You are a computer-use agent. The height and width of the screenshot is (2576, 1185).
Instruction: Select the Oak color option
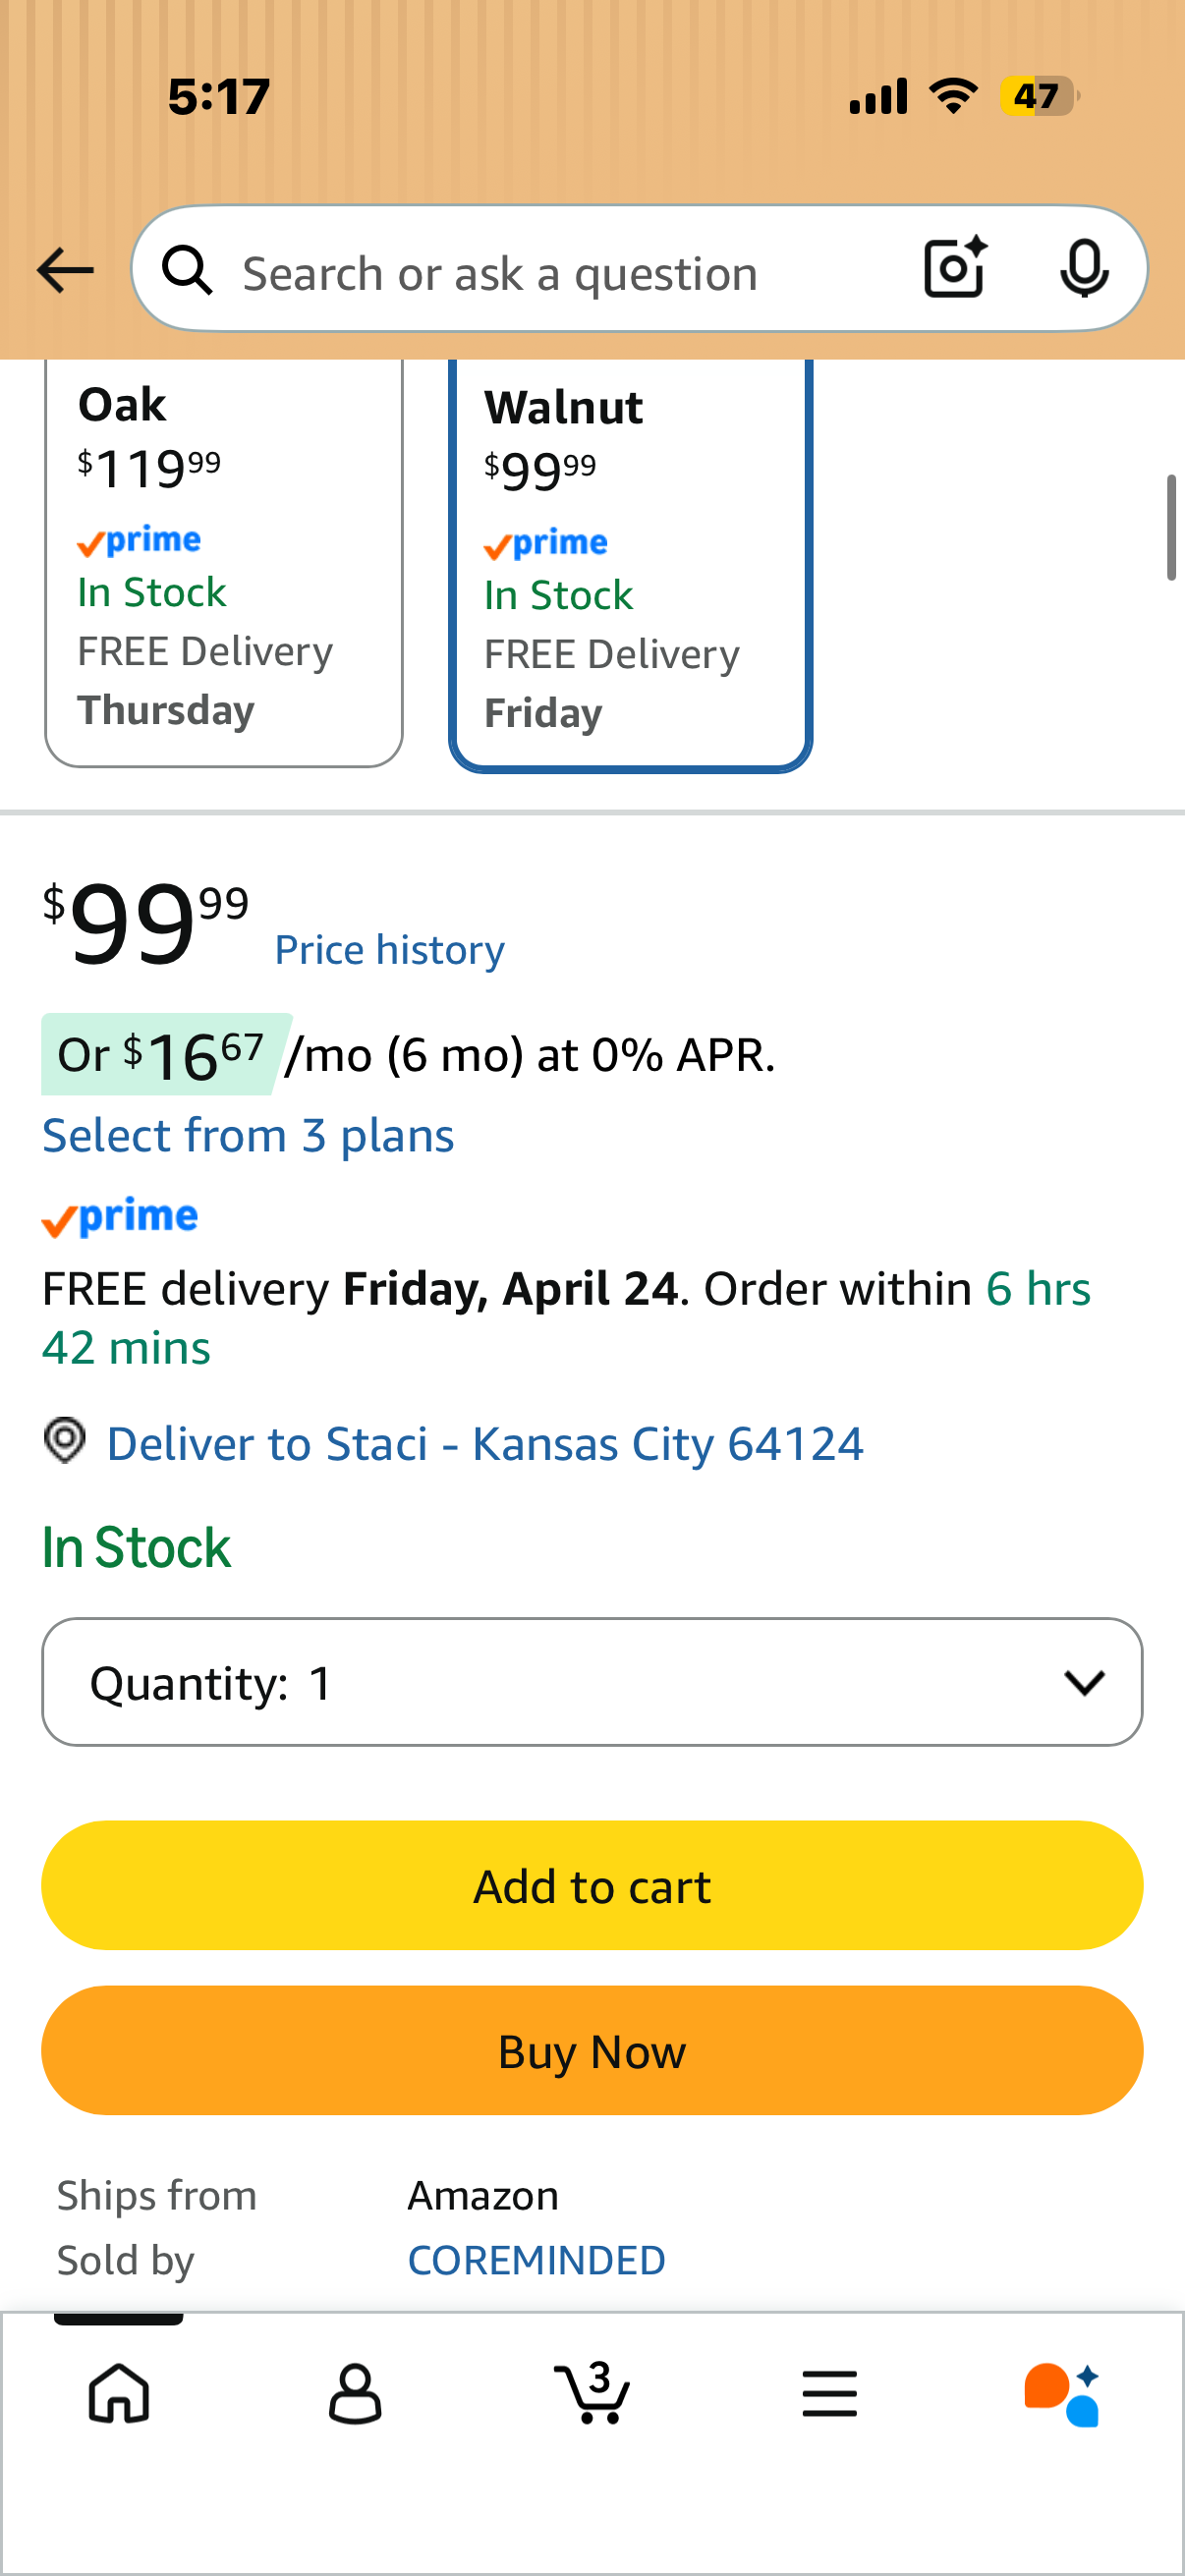click(x=224, y=562)
